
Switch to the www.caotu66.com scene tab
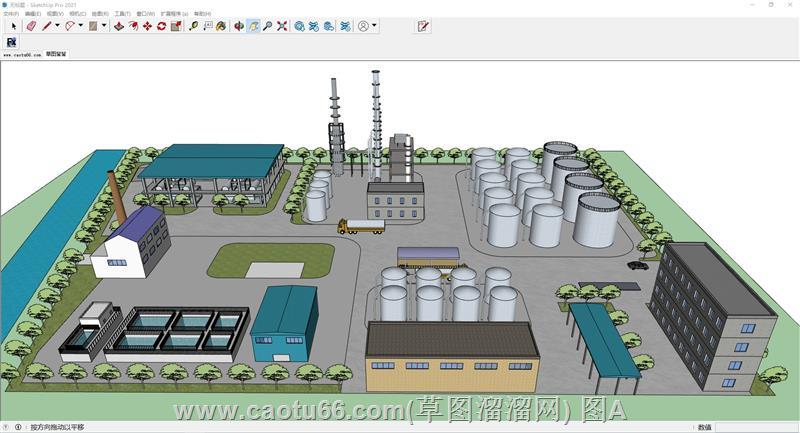pyautogui.click(x=22, y=54)
